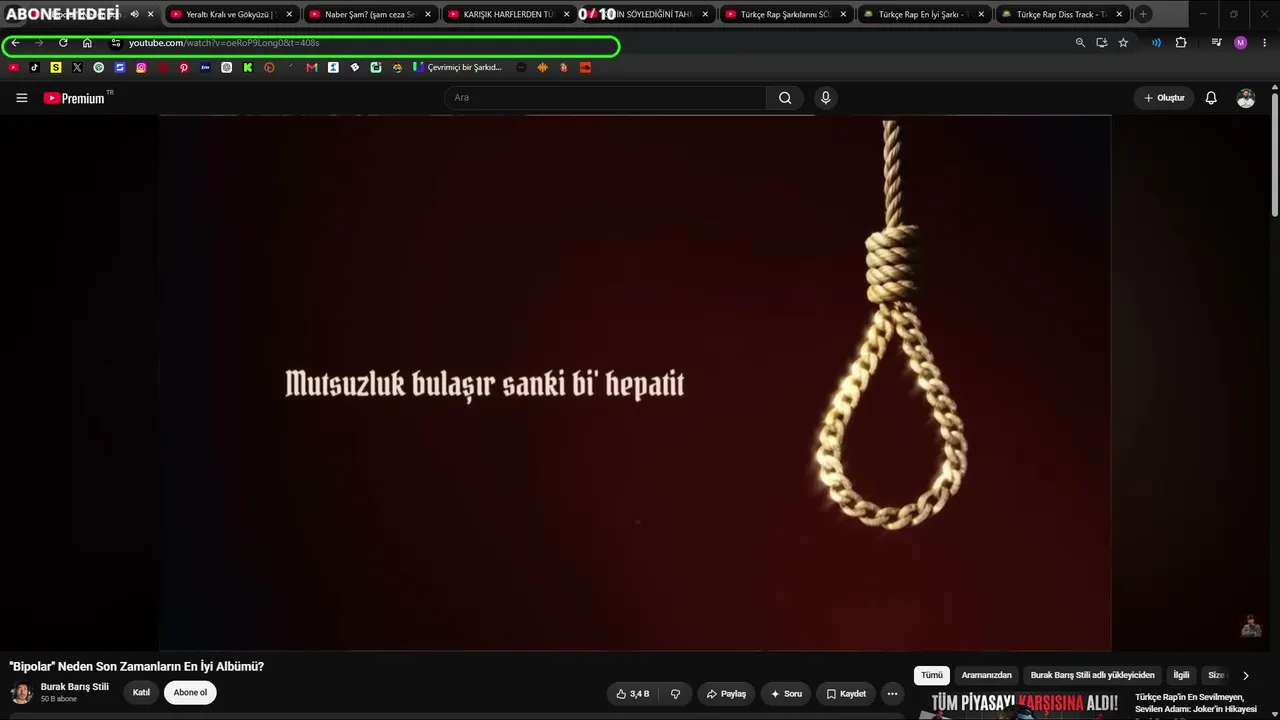
Task: Open the Burak Barış Stili channel name
Action: coord(75,687)
